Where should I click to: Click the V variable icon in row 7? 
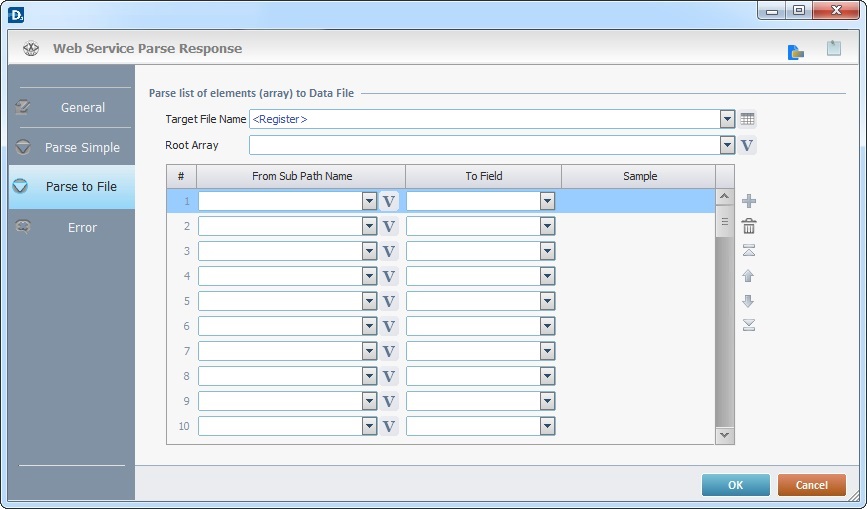tap(389, 351)
